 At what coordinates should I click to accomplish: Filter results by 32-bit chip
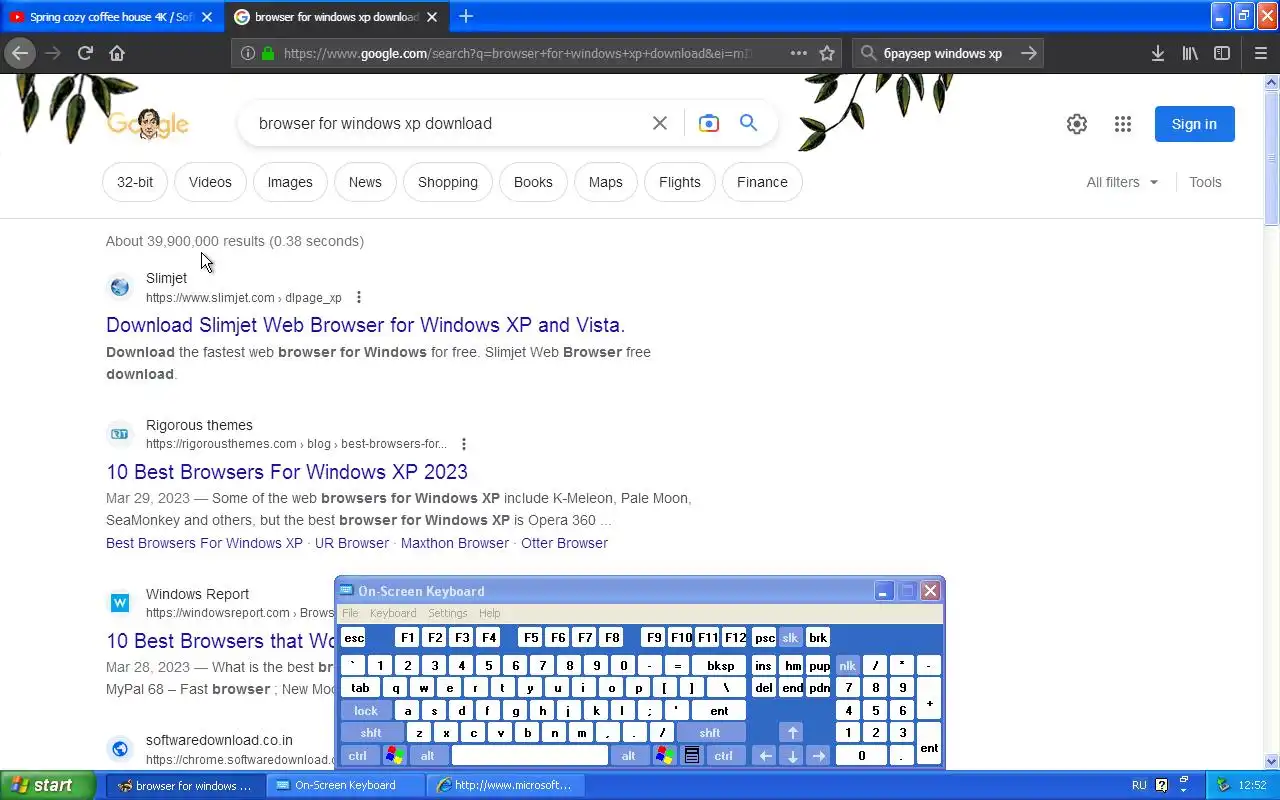[135, 182]
